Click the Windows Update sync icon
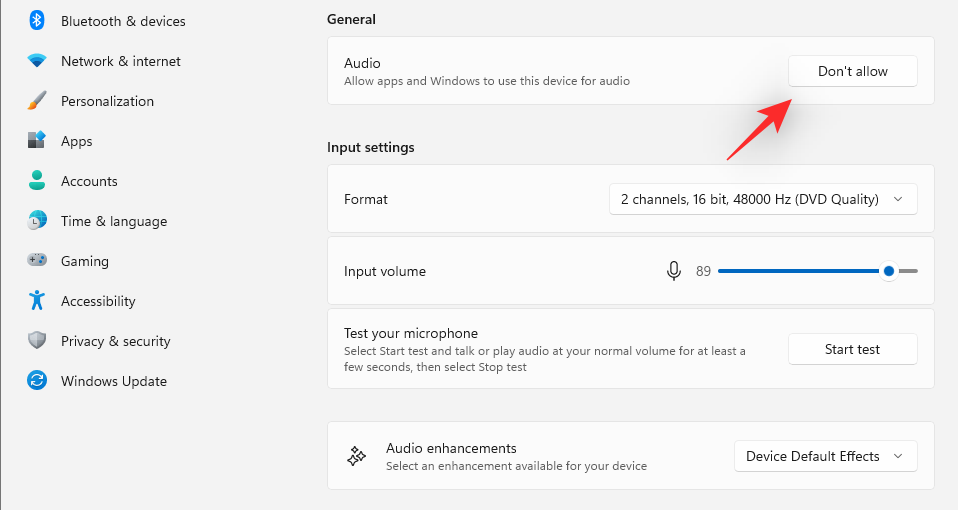Screen dimensions: 958x510 click(37, 381)
